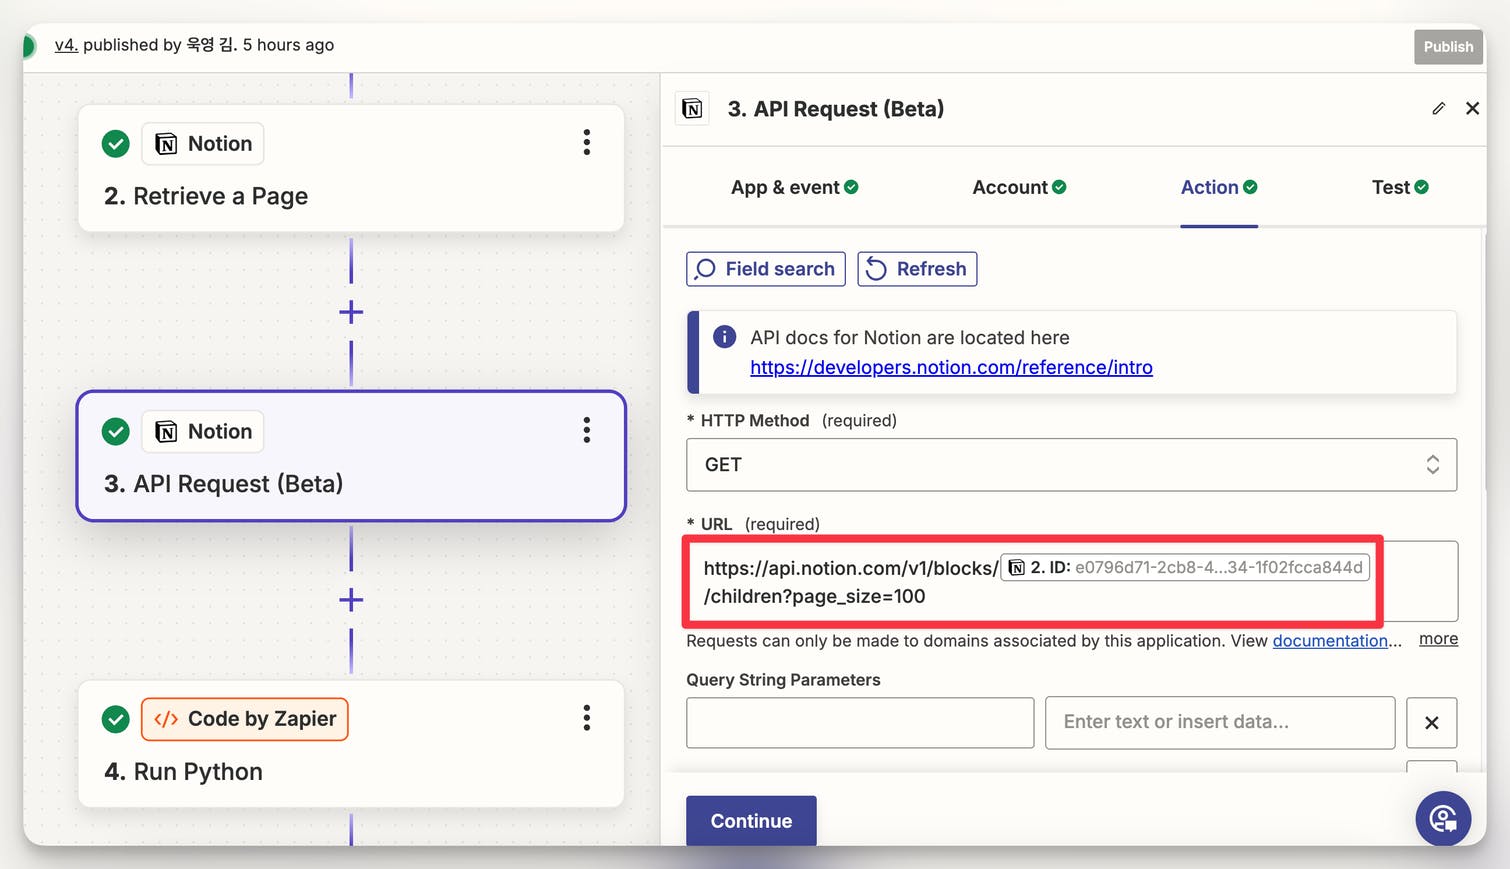
Task: Click the Notion icon in panel header
Action: click(x=692, y=108)
